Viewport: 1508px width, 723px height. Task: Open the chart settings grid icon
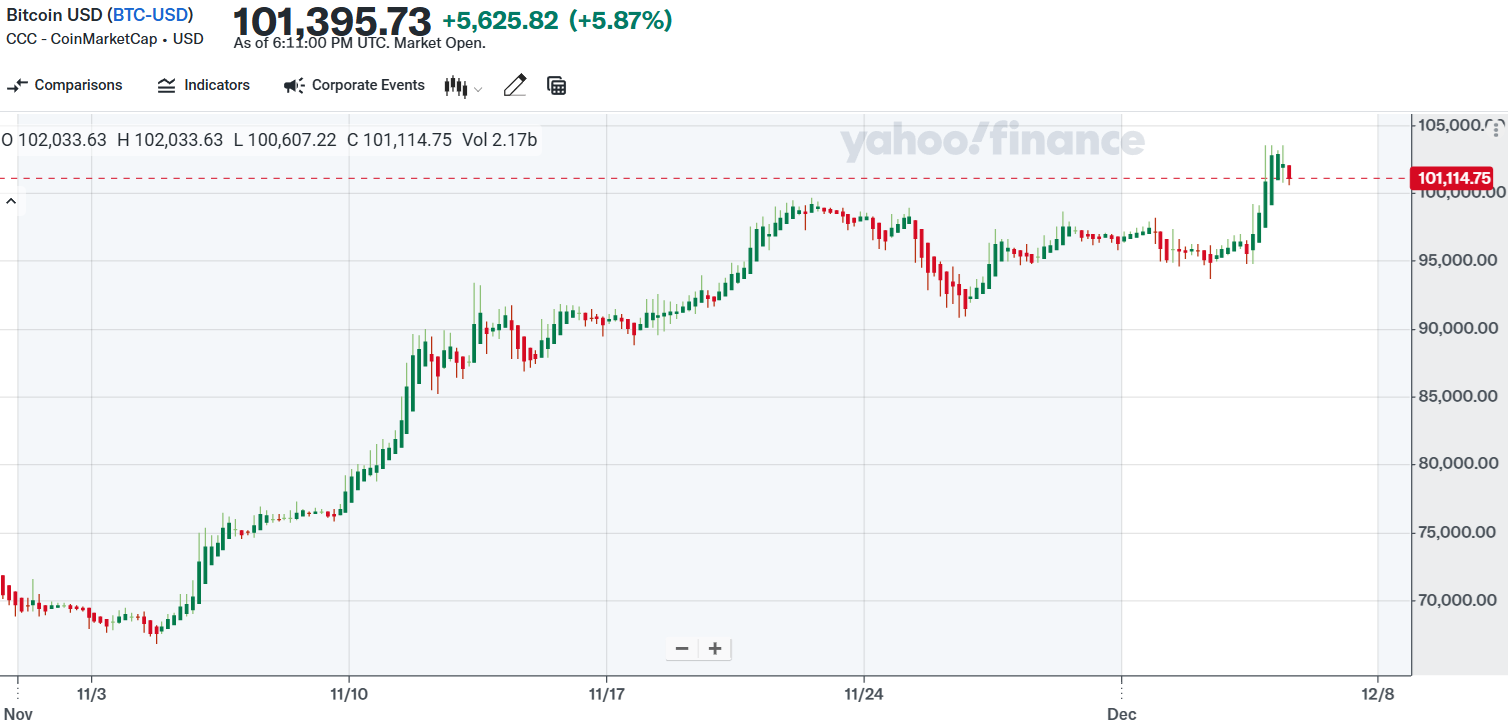point(557,85)
